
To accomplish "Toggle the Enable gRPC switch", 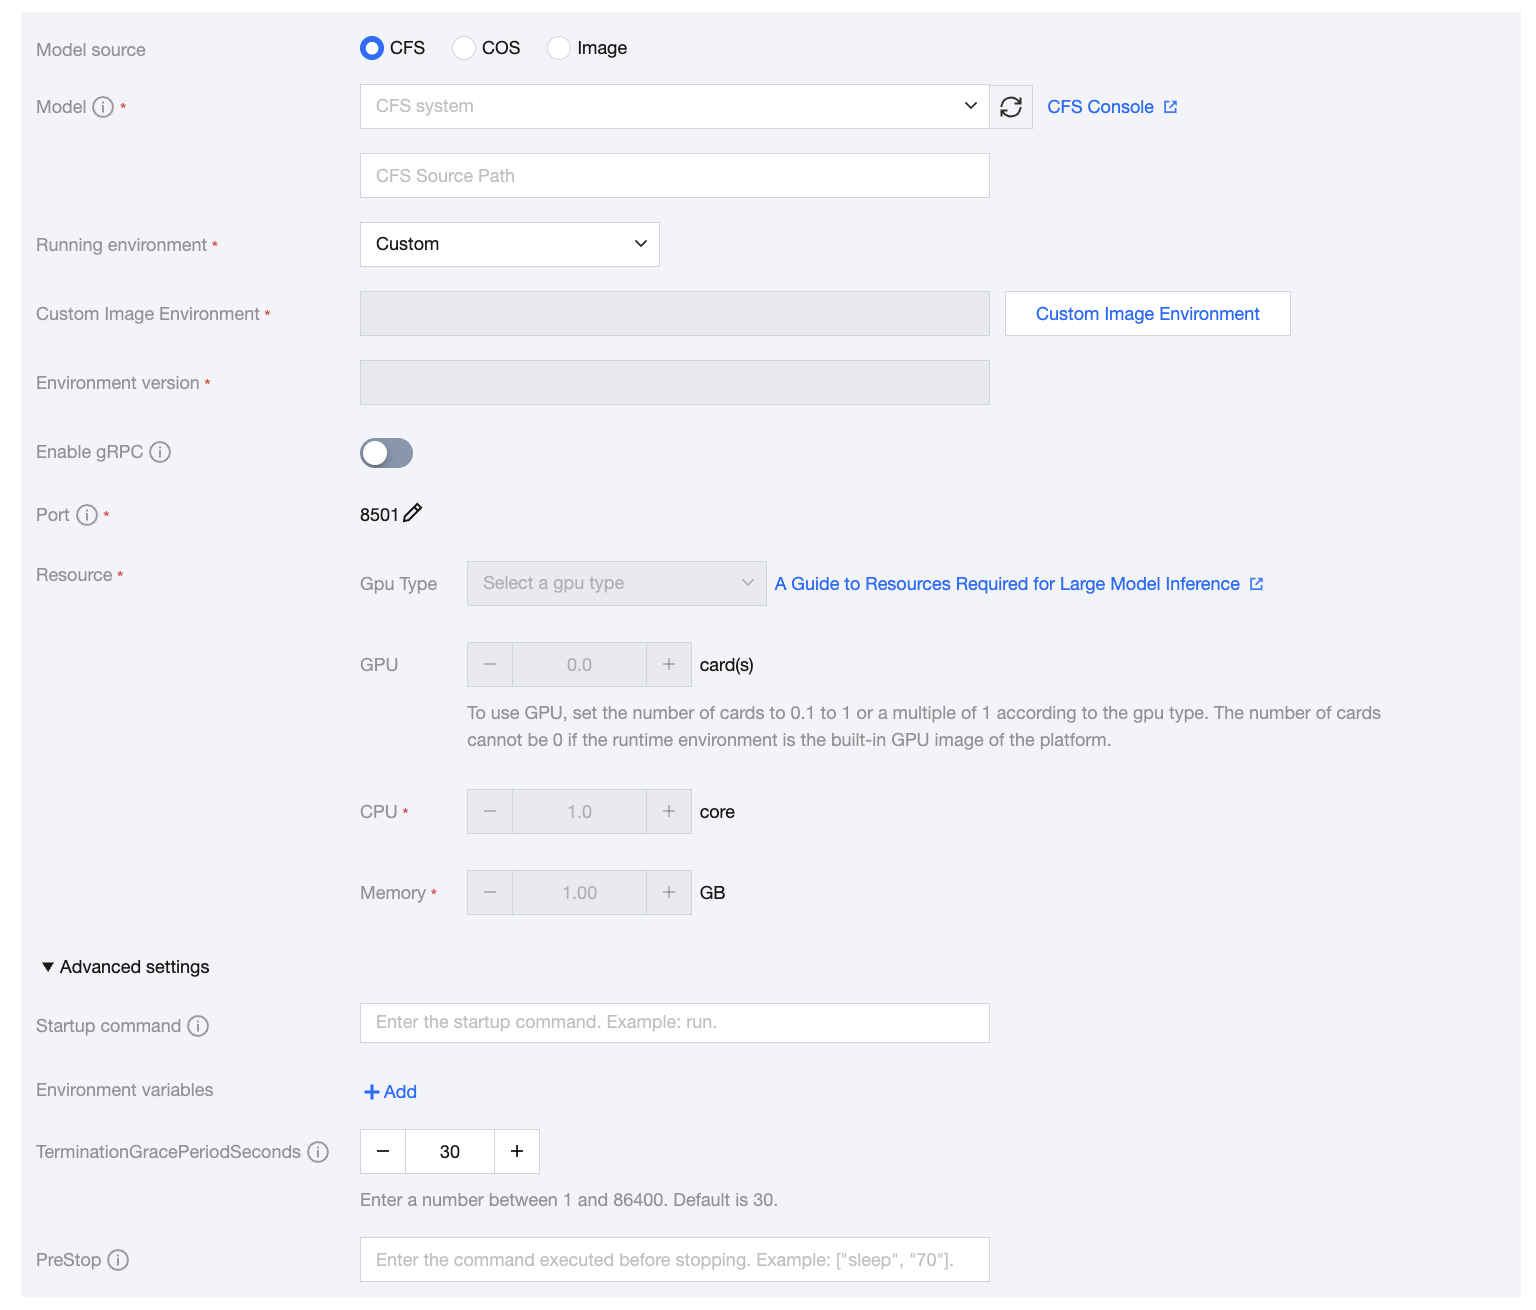I will pyautogui.click(x=386, y=453).
